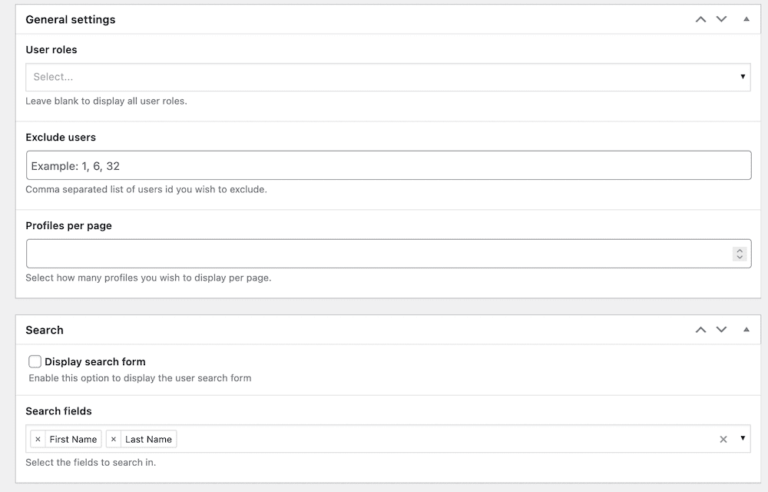This screenshot has height=492, width=768.
Task: Move Search panel down
Action: [721, 330]
